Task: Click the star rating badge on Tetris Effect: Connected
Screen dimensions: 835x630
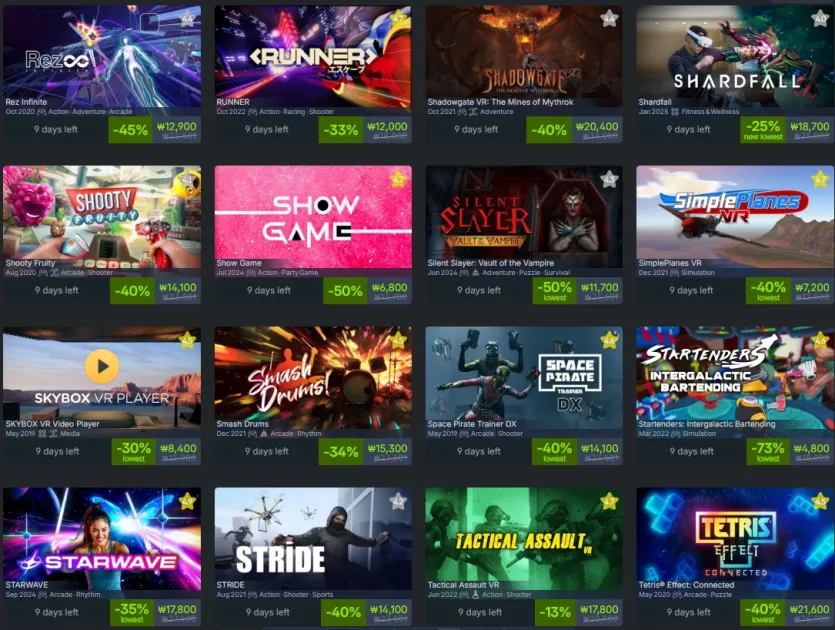Action: point(820,501)
